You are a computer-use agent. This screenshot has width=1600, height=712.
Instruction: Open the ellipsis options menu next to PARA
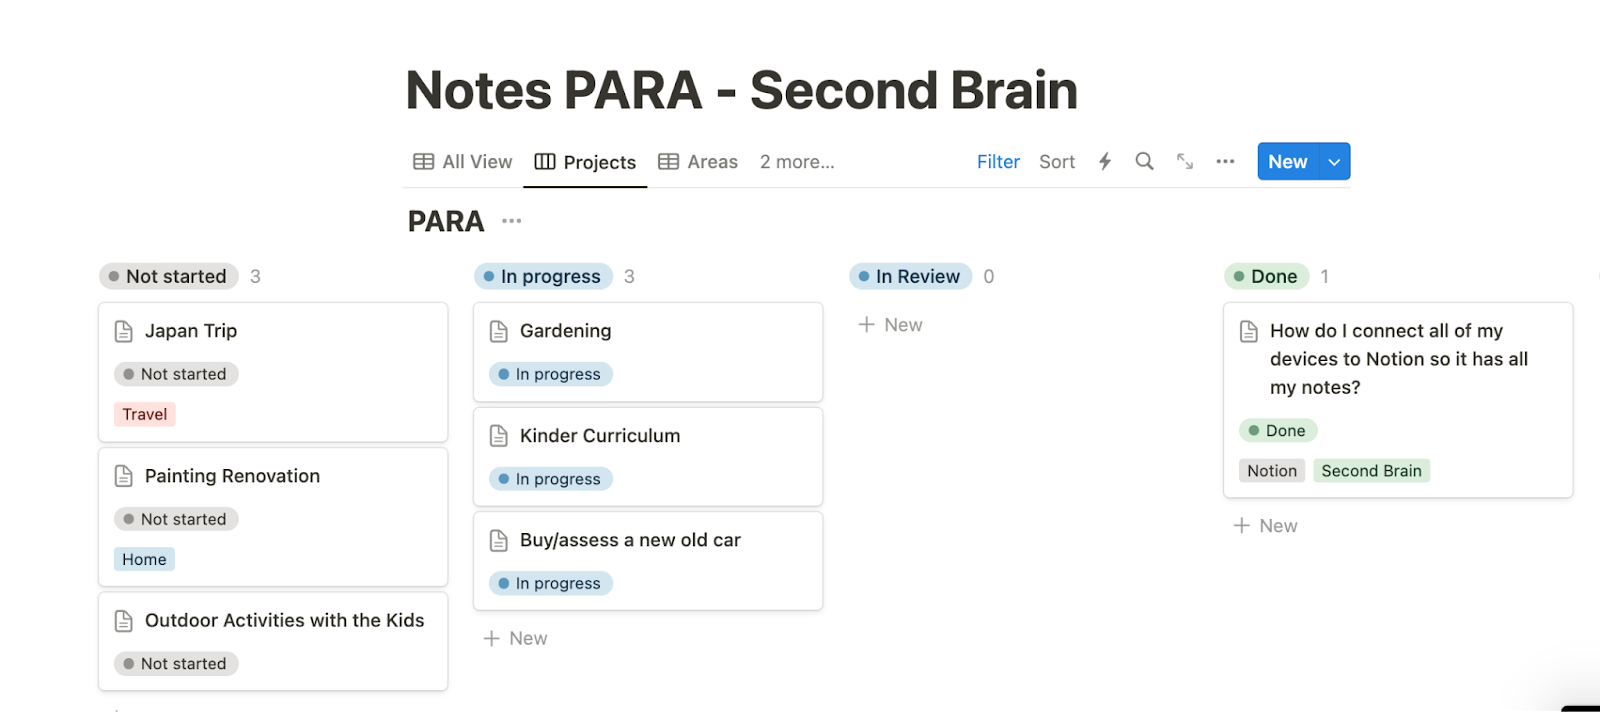click(511, 220)
